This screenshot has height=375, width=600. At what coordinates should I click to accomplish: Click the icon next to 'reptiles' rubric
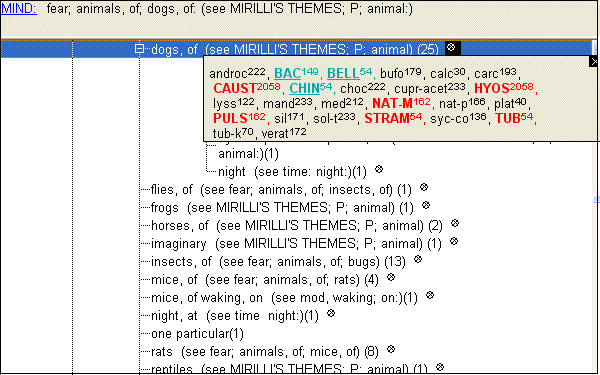pos(440,367)
